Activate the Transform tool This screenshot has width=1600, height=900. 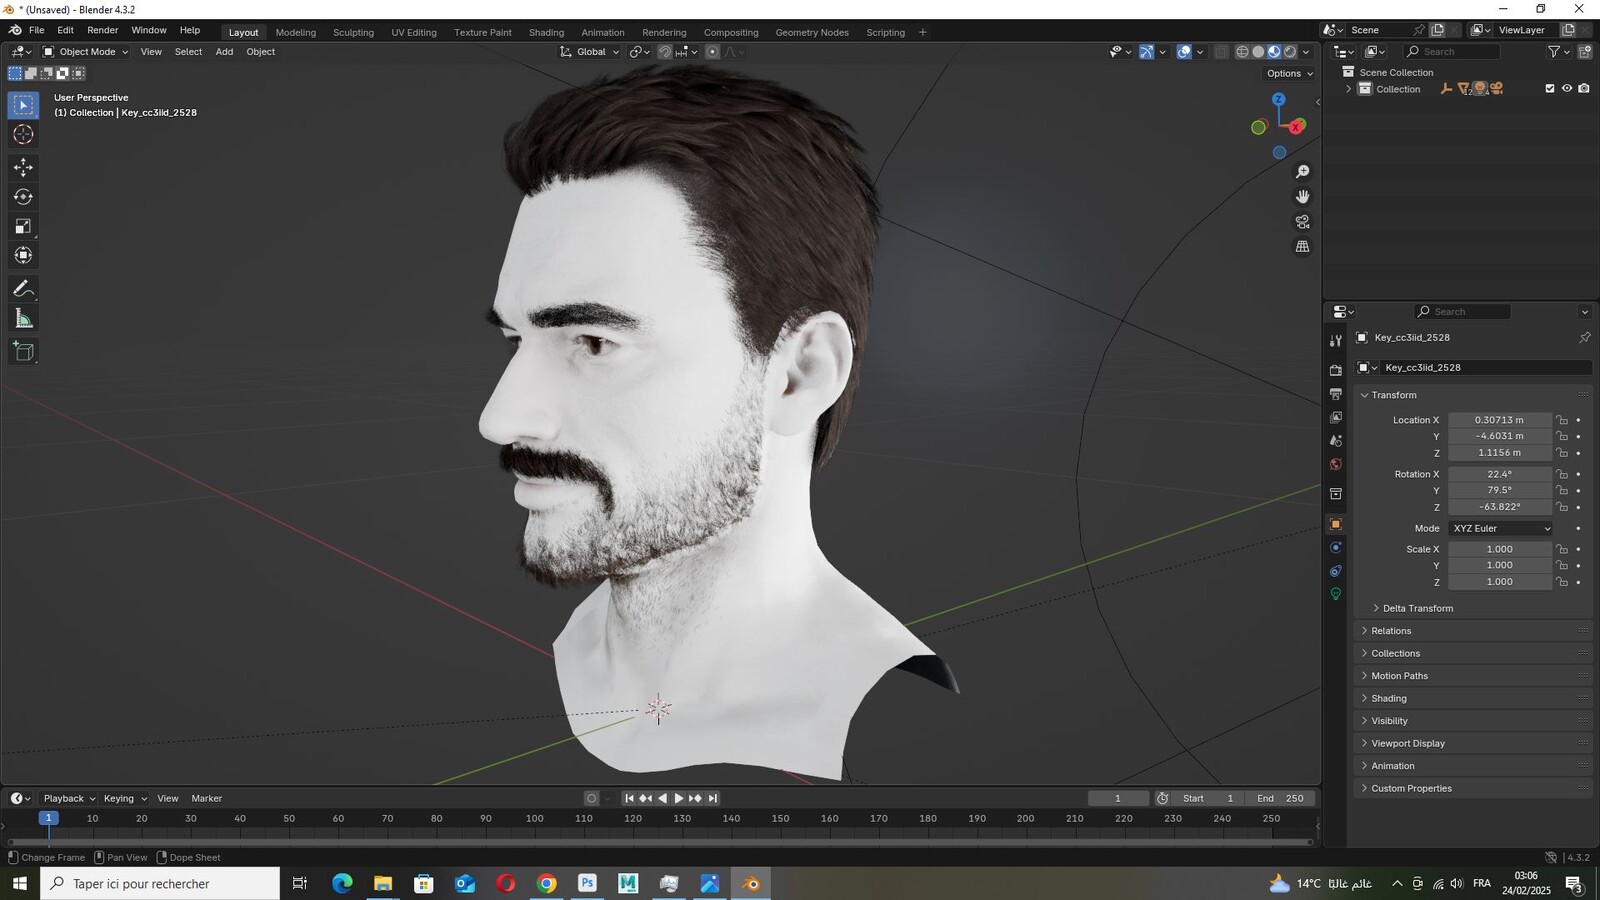point(23,256)
